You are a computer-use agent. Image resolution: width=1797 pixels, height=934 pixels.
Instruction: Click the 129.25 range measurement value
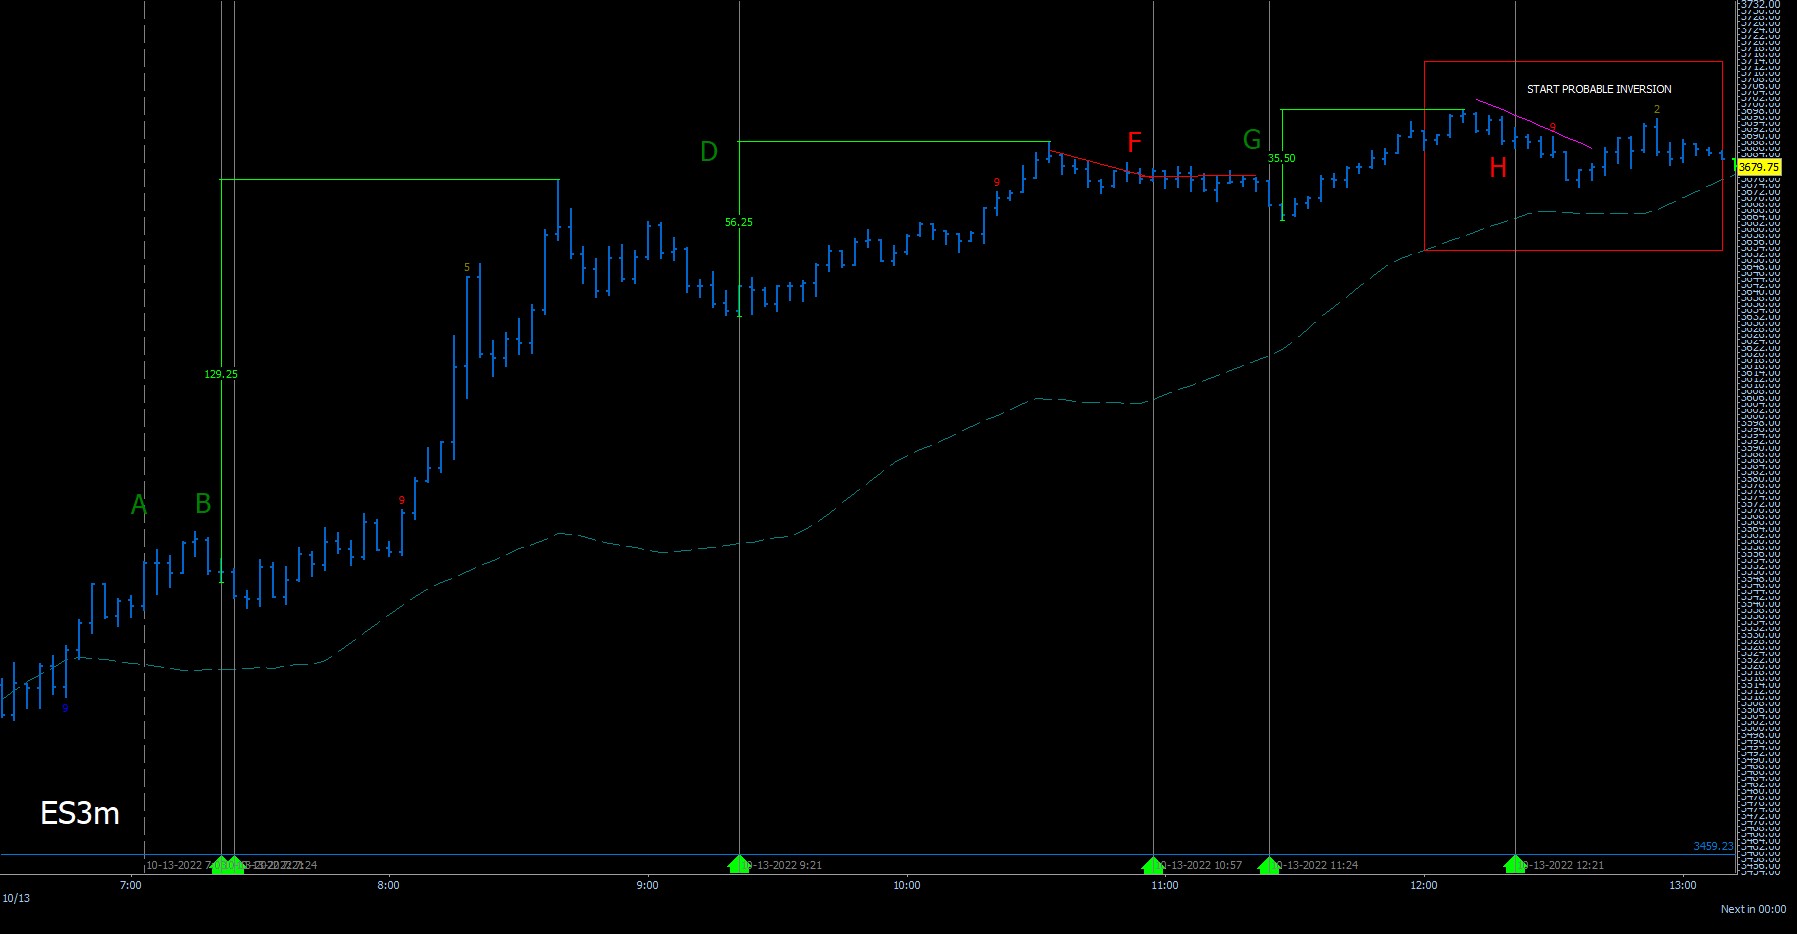point(221,374)
